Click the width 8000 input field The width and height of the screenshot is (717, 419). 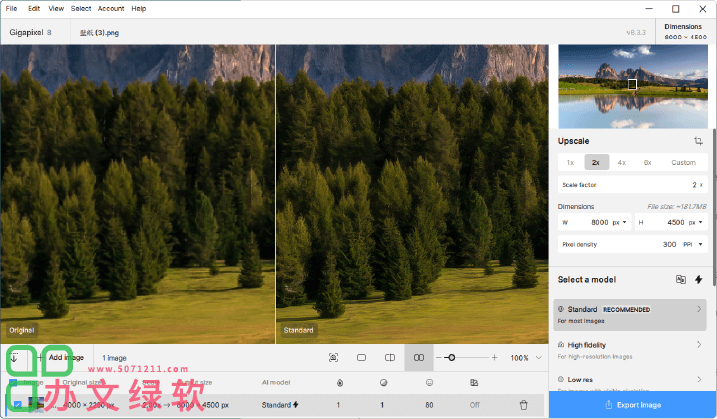594,222
